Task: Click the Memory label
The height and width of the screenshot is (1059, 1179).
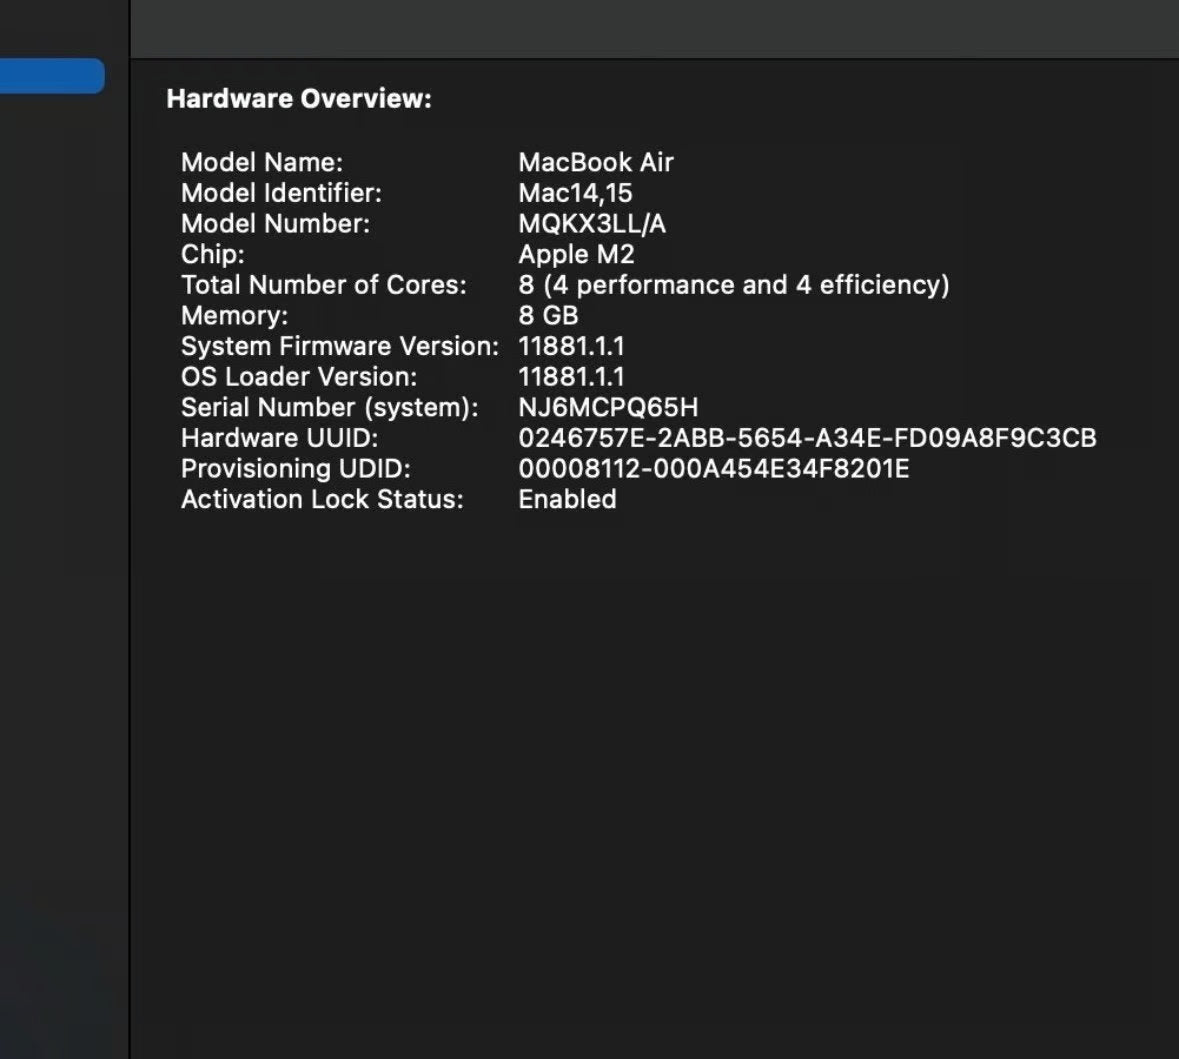Action: pos(234,316)
